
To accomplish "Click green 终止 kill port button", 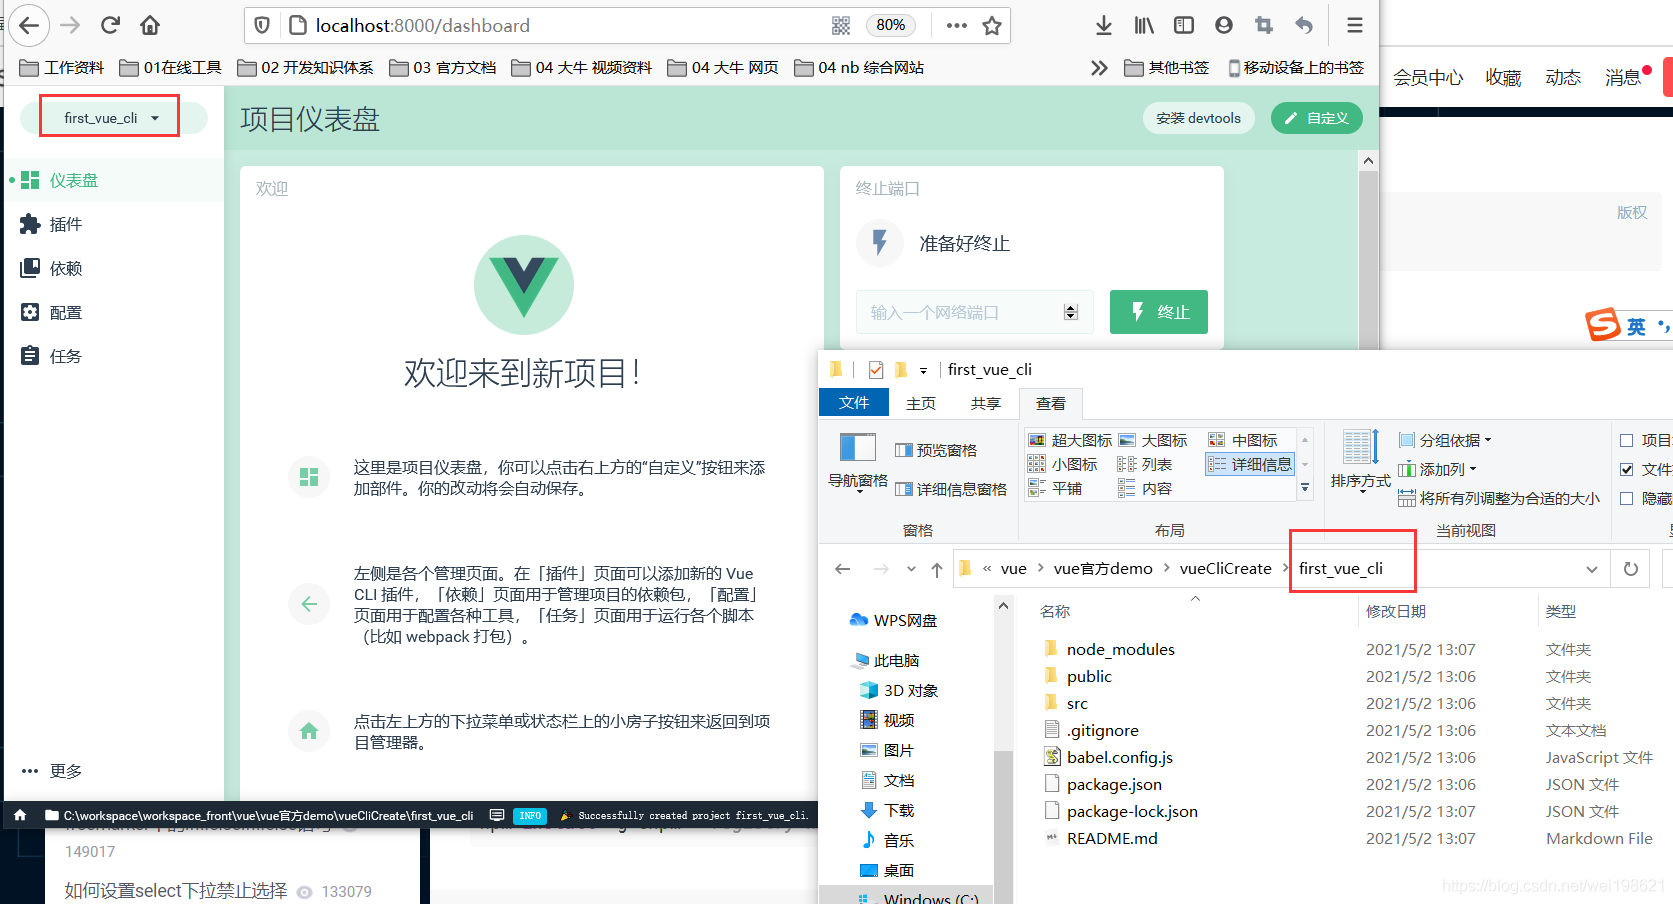I will 1159,312.
